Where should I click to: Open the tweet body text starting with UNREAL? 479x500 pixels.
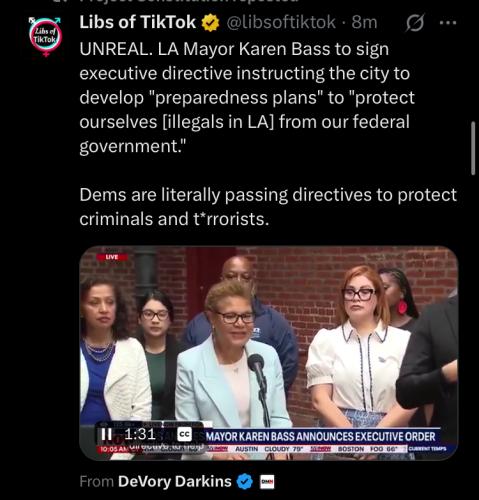coord(247,97)
